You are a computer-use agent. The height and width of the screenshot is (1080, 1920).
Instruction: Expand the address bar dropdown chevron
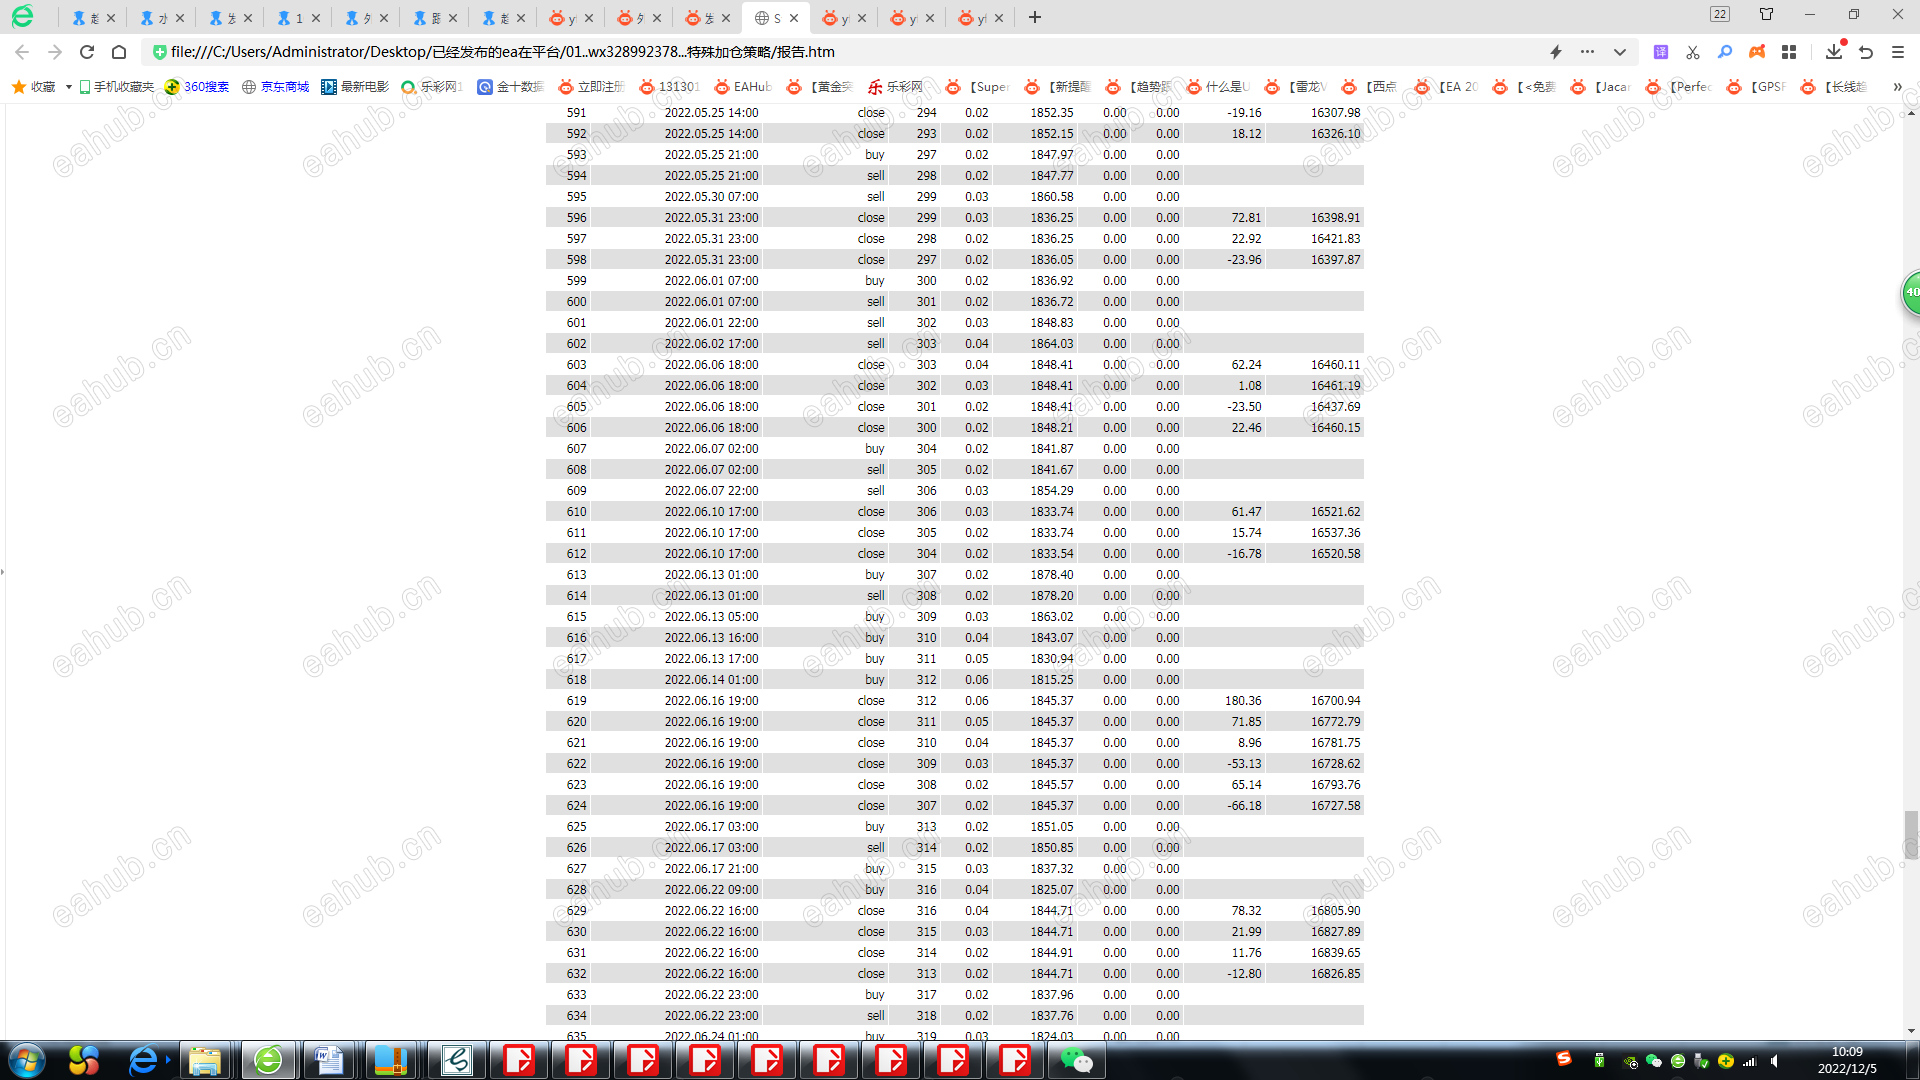1619,52
